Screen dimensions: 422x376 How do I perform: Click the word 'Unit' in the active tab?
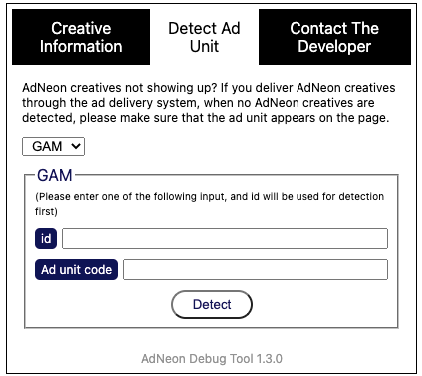204,46
